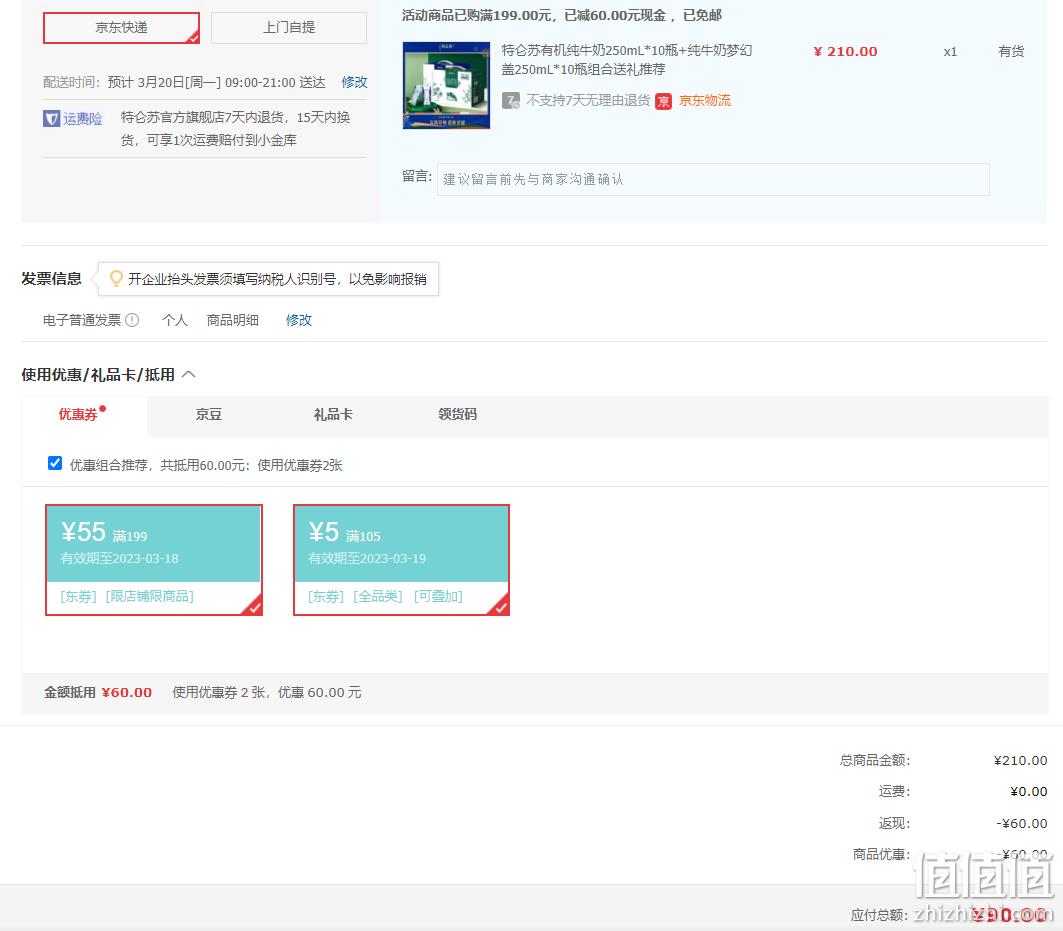Switch to the 礼品卡 tab
The width and height of the screenshot is (1063, 931).
(333, 414)
